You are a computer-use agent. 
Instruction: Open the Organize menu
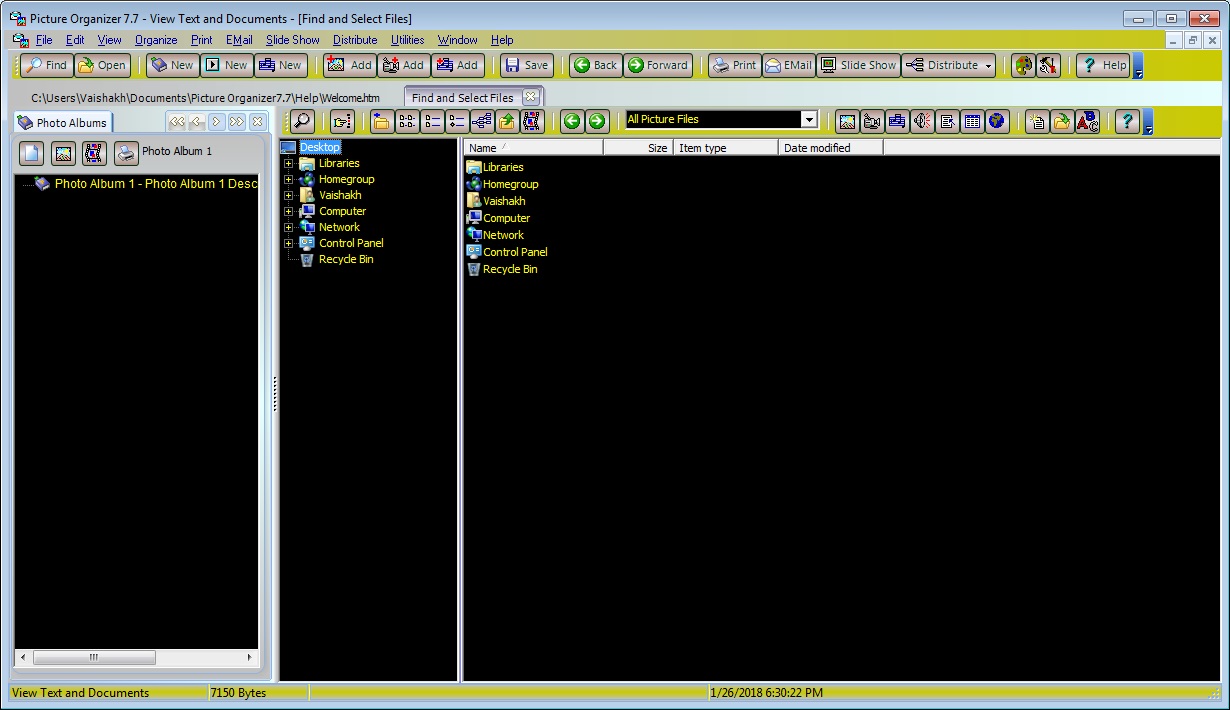pyautogui.click(x=155, y=40)
